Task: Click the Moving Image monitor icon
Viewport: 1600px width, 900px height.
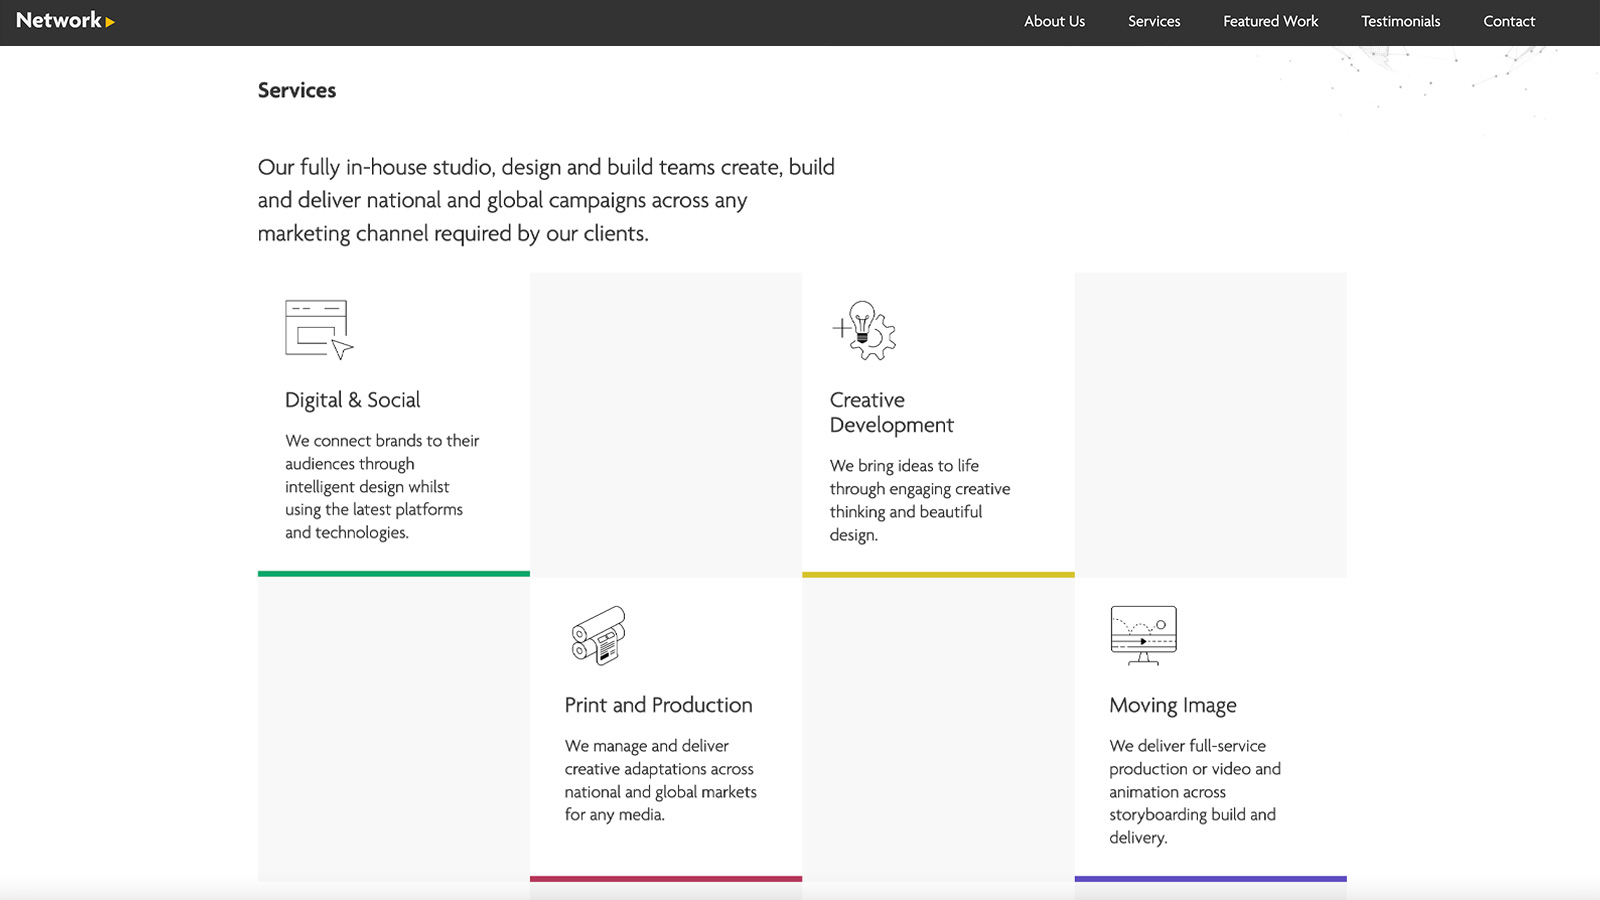Action: (1143, 634)
